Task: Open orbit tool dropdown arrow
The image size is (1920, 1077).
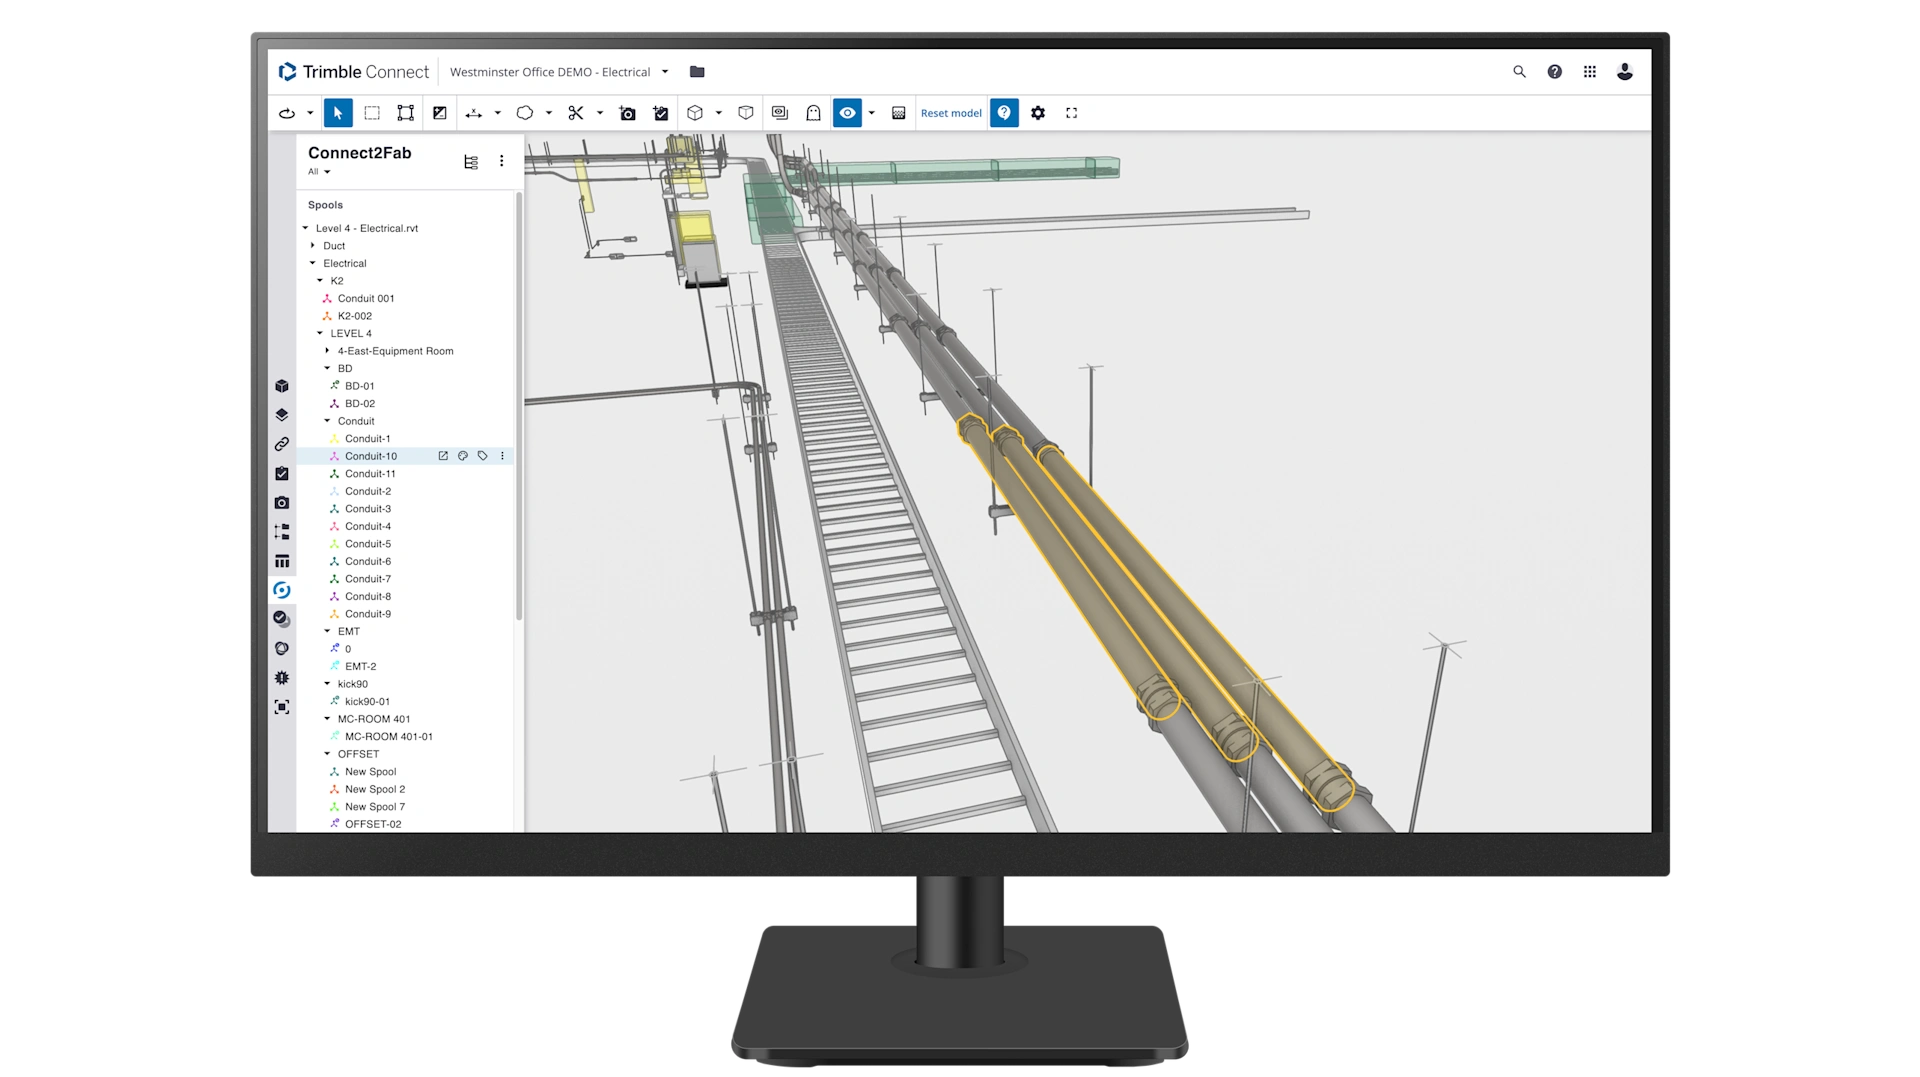Action: click(x=310, y=113)
